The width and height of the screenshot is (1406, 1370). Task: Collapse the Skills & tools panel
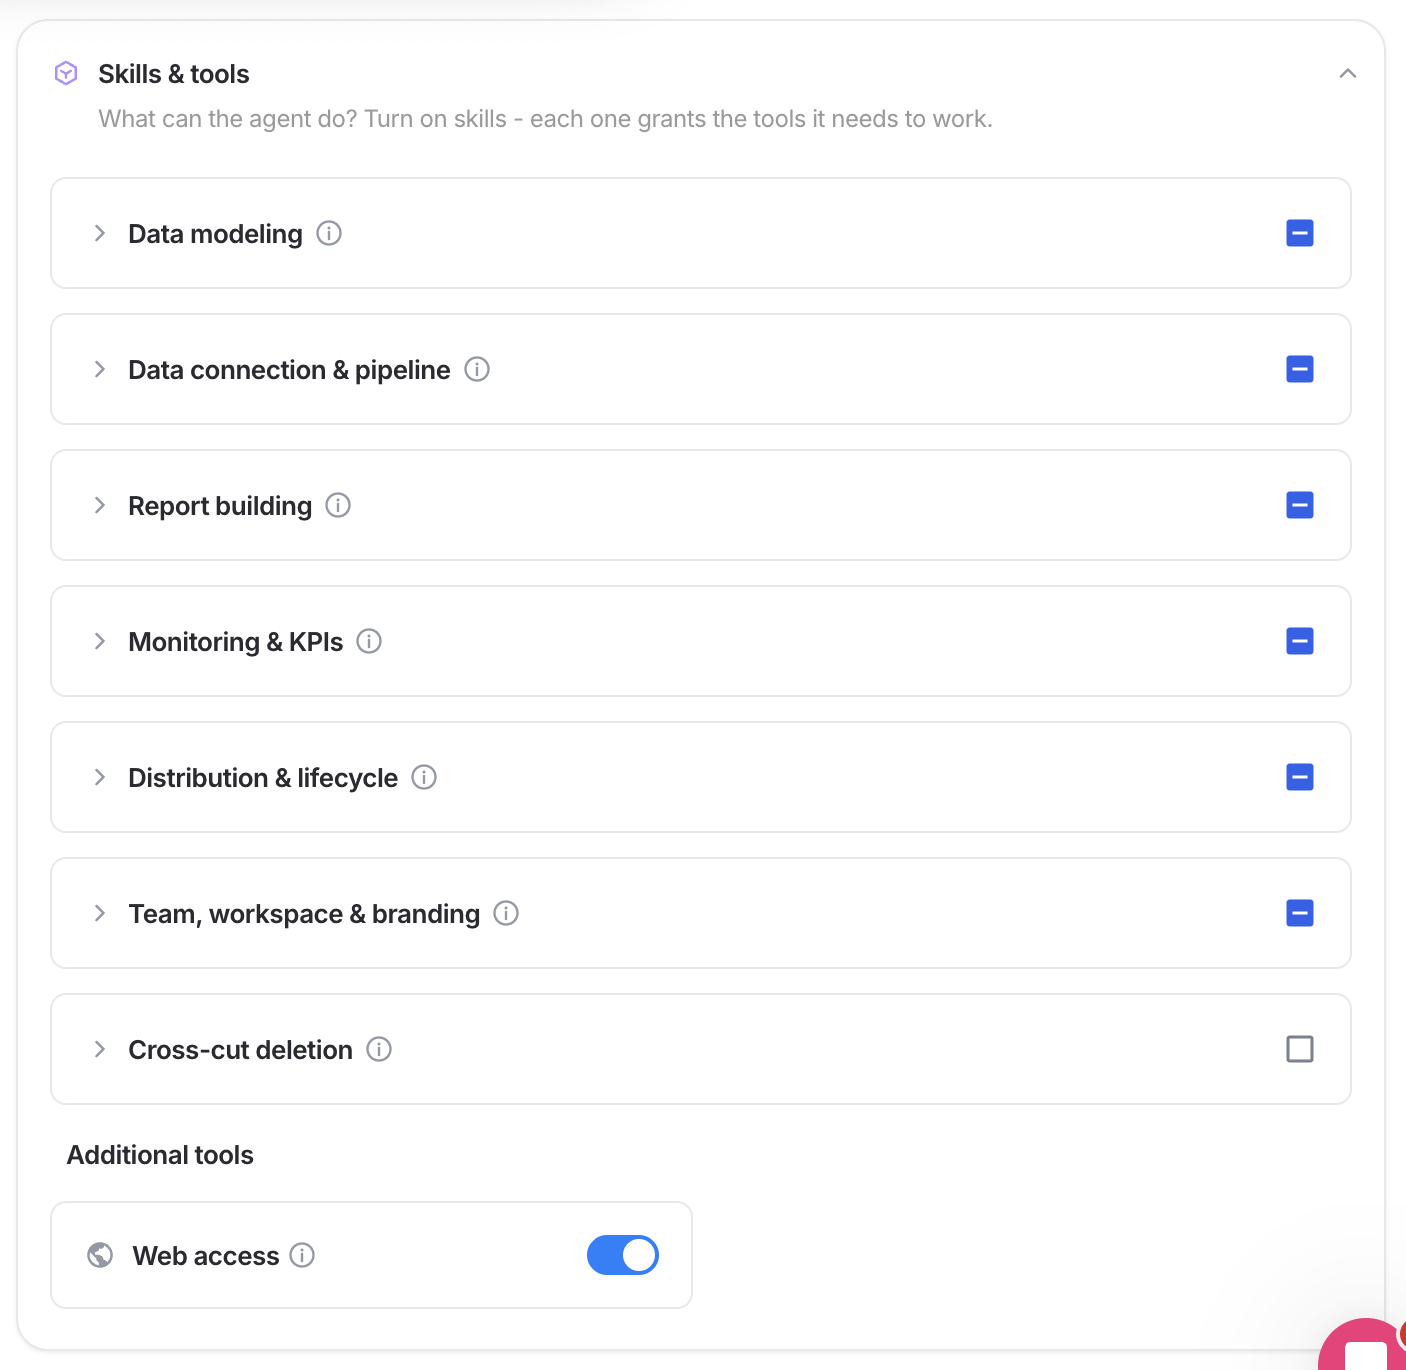(x=1348, y=73)
